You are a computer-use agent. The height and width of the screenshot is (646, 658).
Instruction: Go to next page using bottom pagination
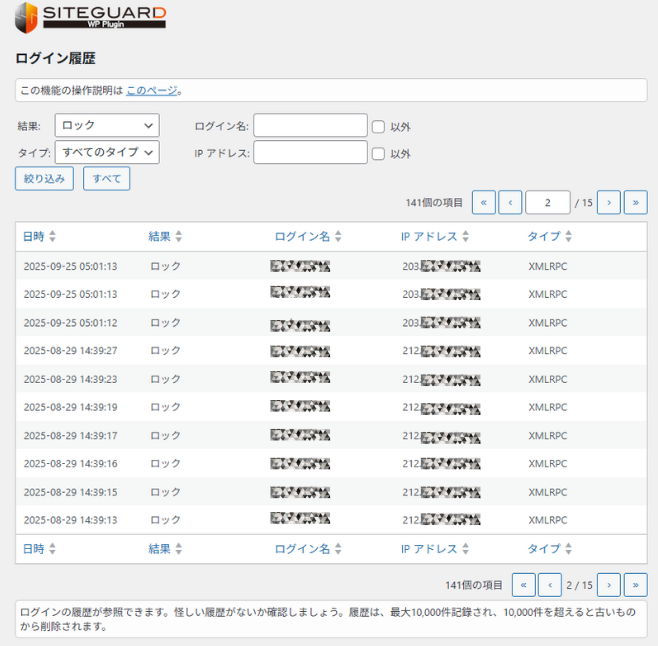(x=609, y=585)
